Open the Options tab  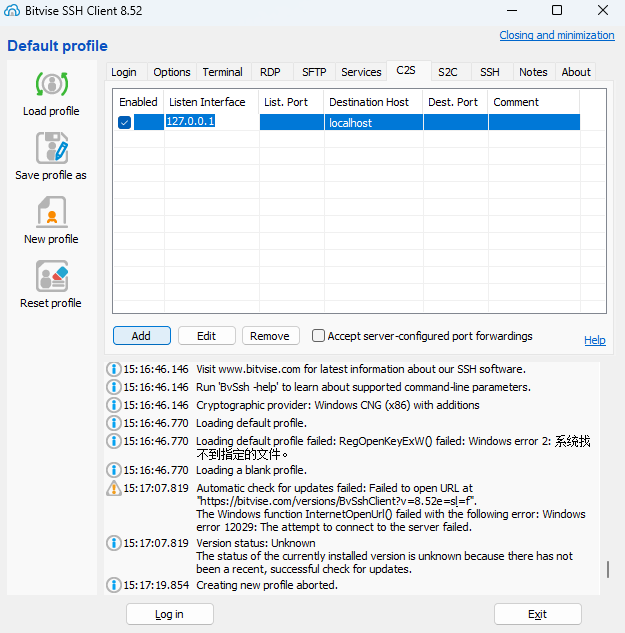[172, 72]
